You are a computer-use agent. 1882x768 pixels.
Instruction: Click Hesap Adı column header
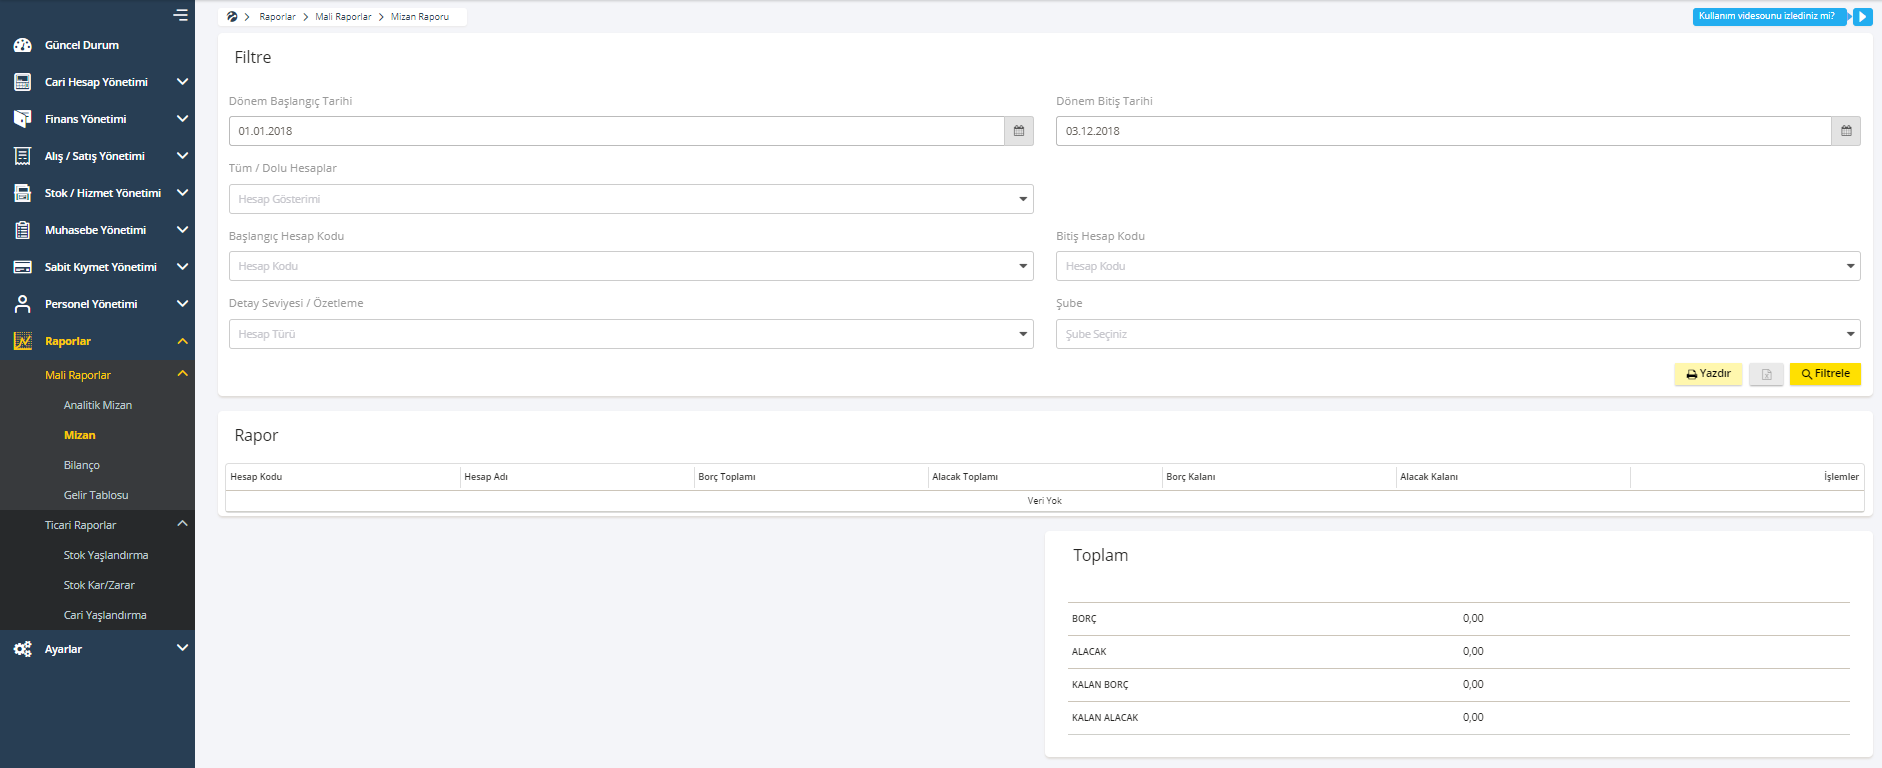coord(486,477)
